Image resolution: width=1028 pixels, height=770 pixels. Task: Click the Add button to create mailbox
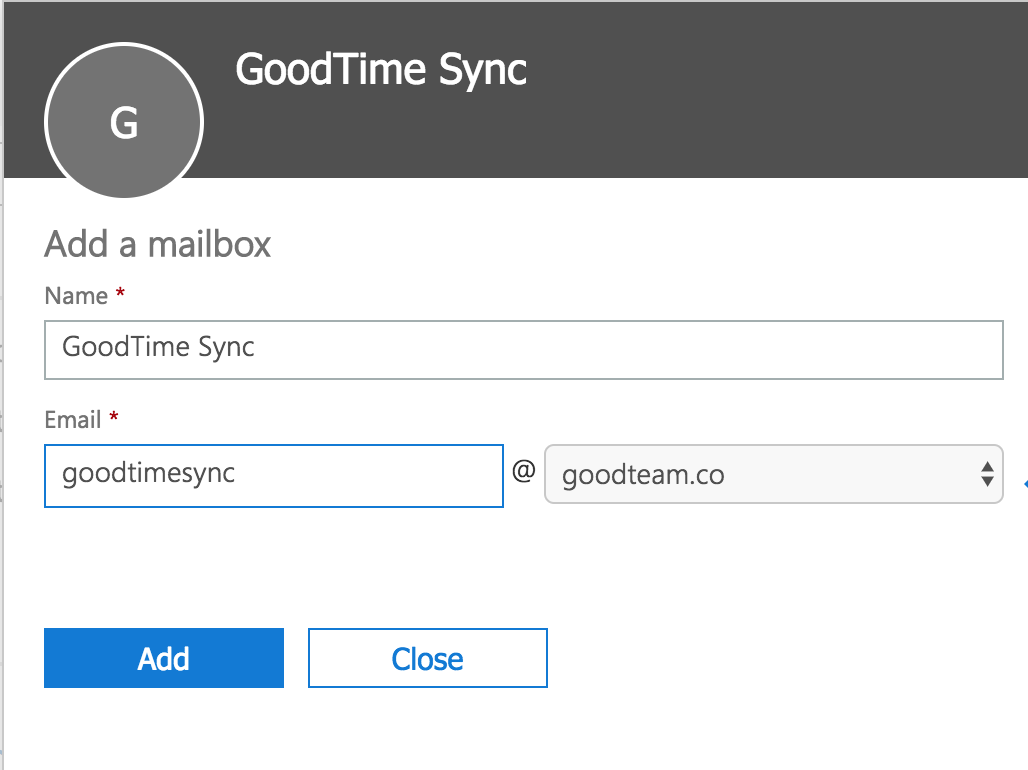click(x=163, y=658)
